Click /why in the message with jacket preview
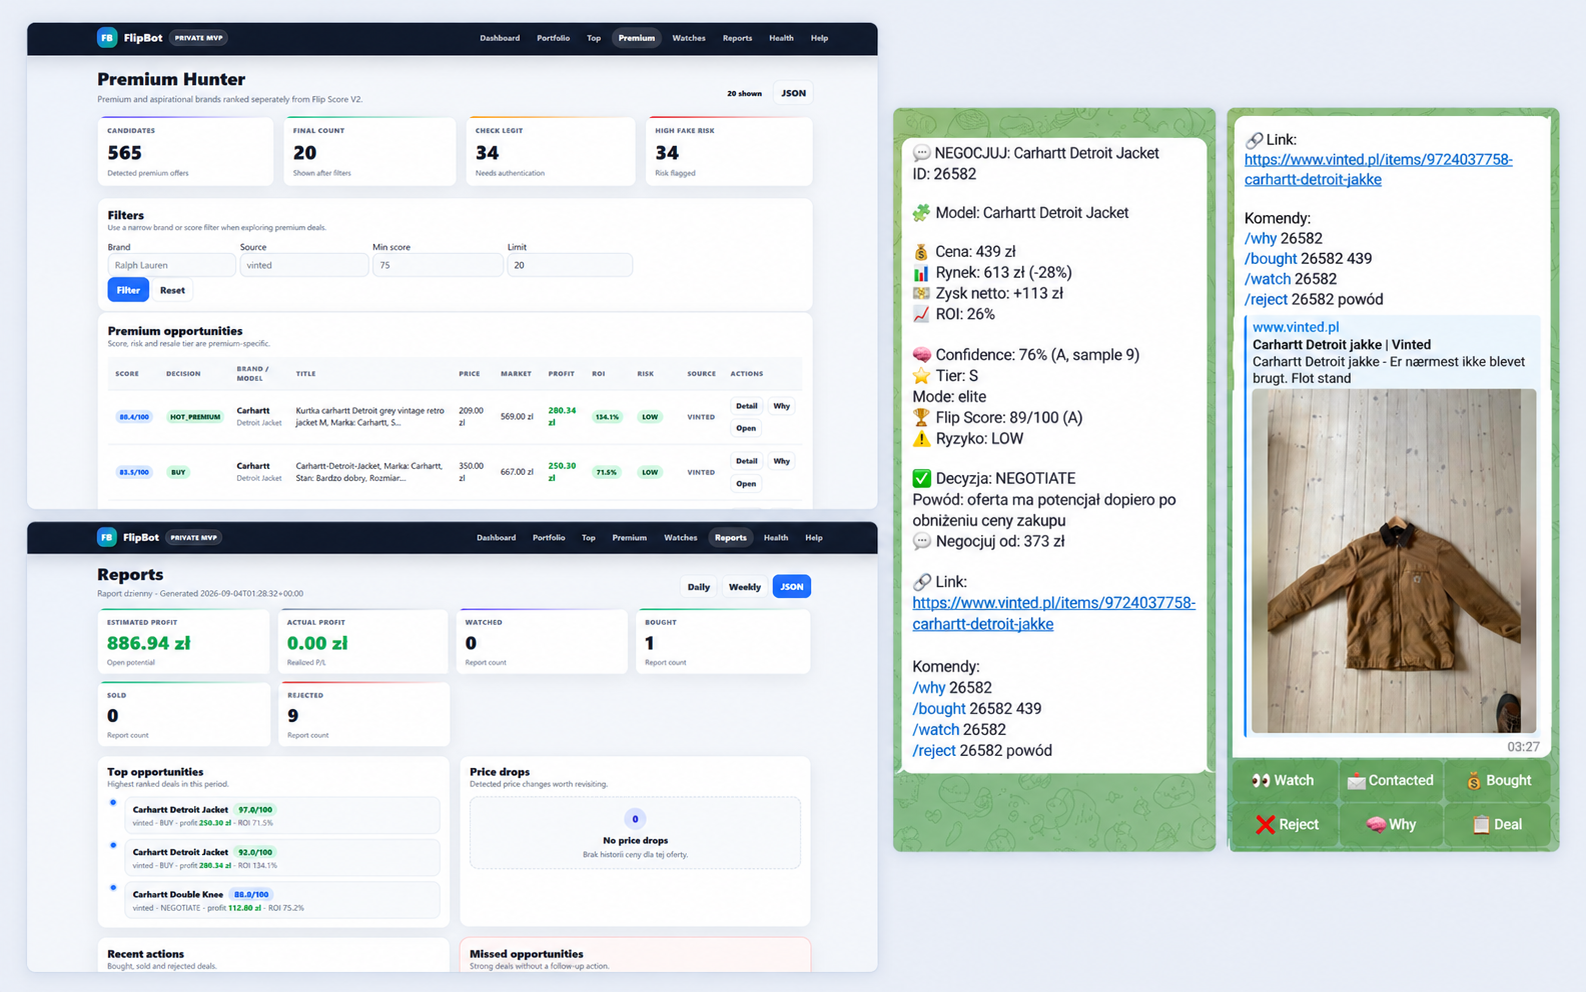 (1260, 239)
